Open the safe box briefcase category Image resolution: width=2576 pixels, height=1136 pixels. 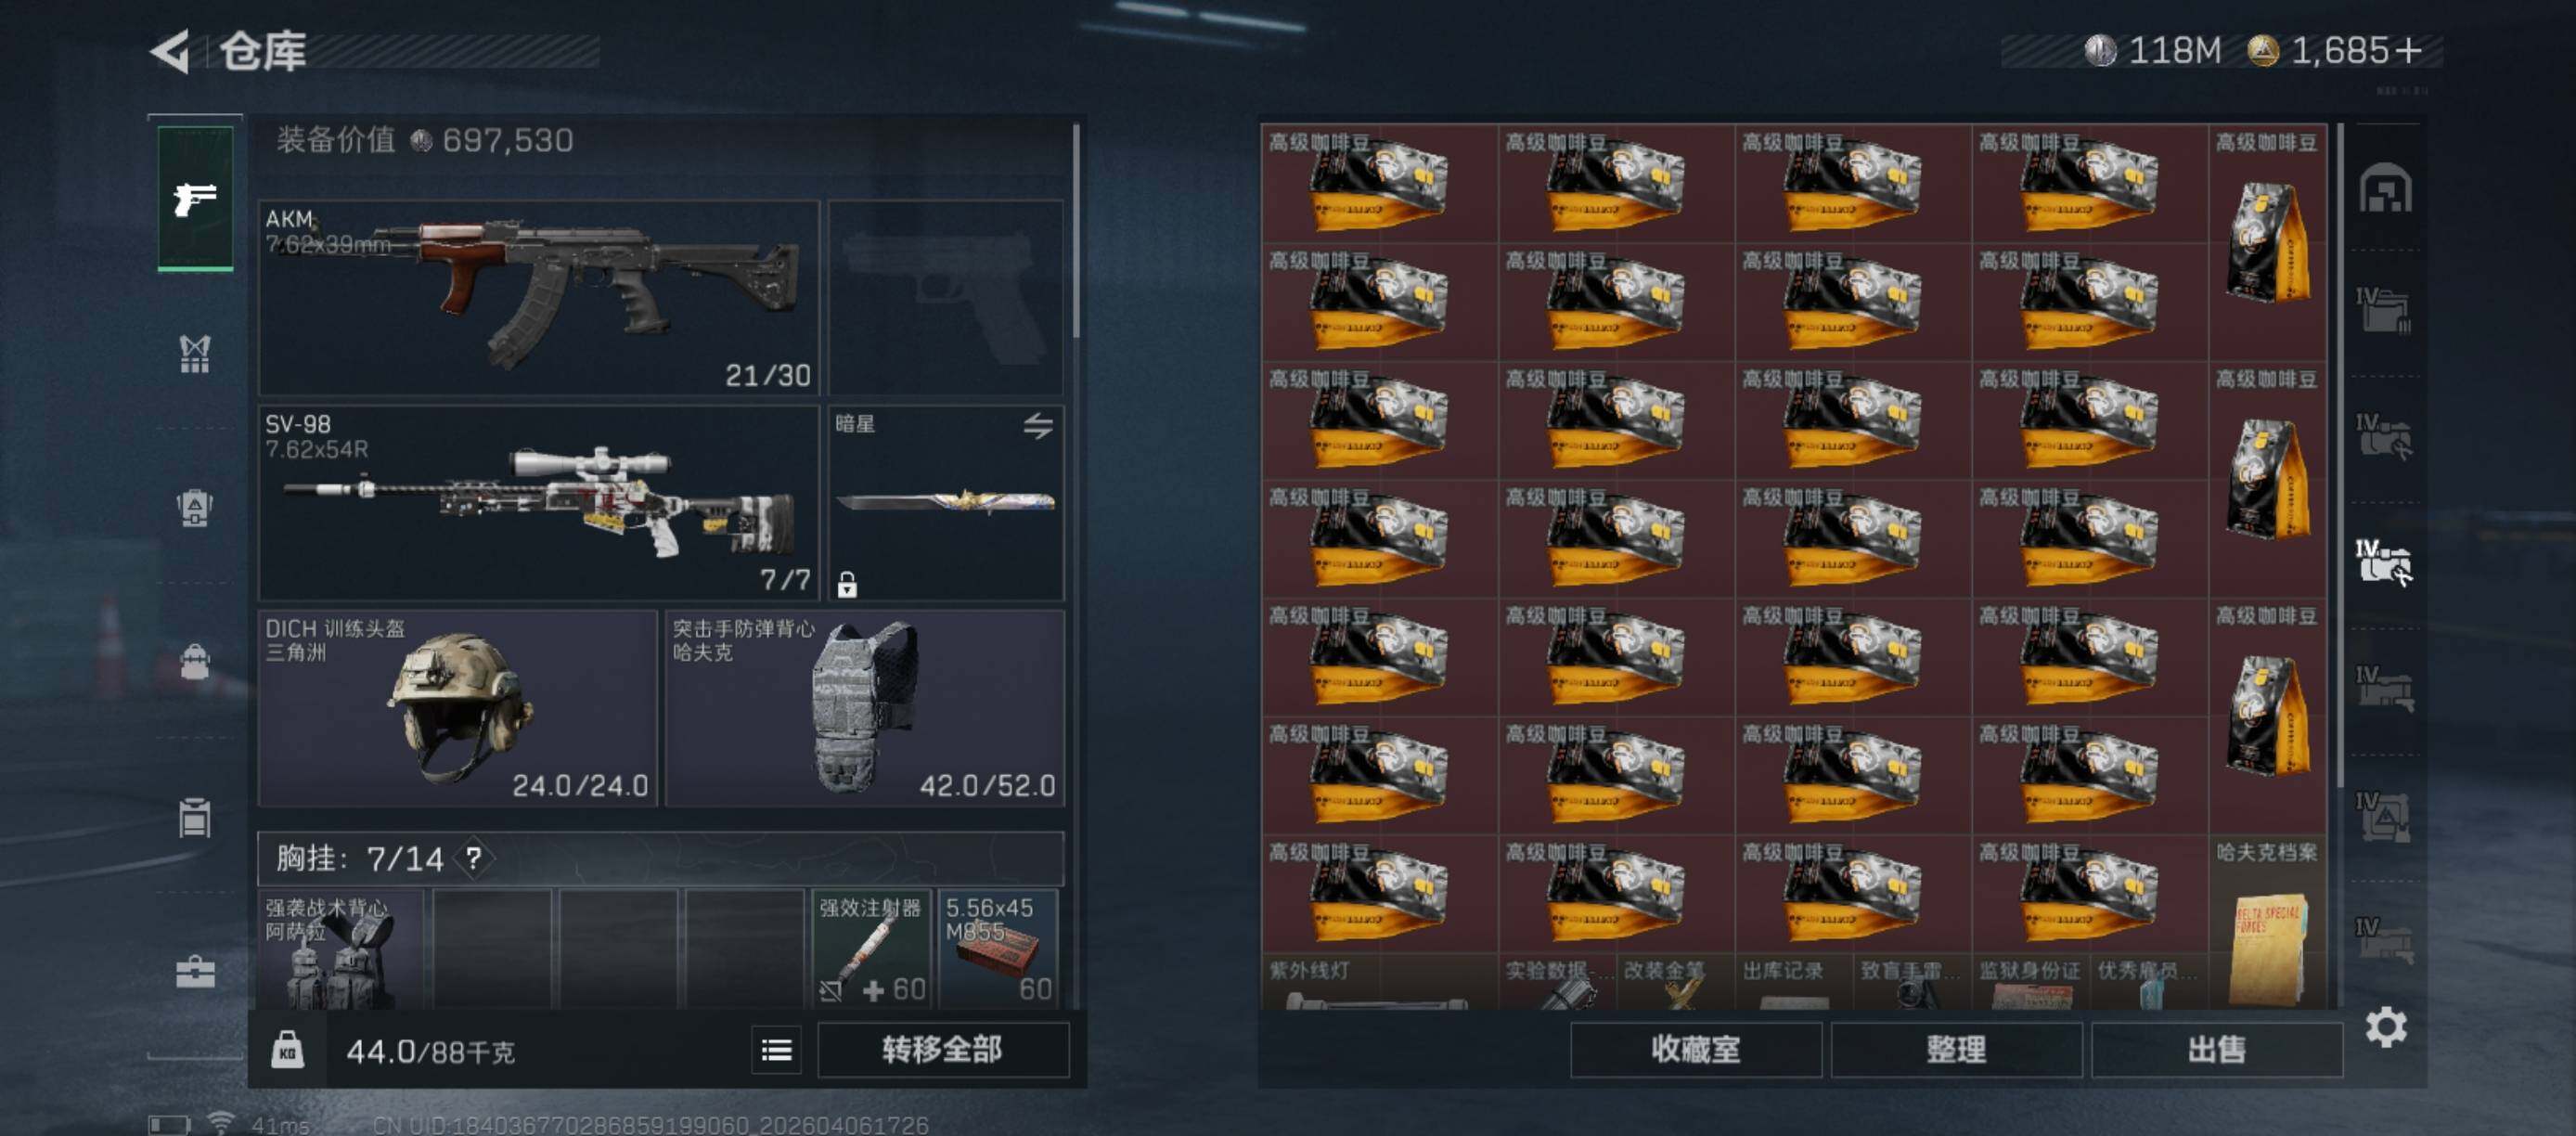[x=195, y=971]
